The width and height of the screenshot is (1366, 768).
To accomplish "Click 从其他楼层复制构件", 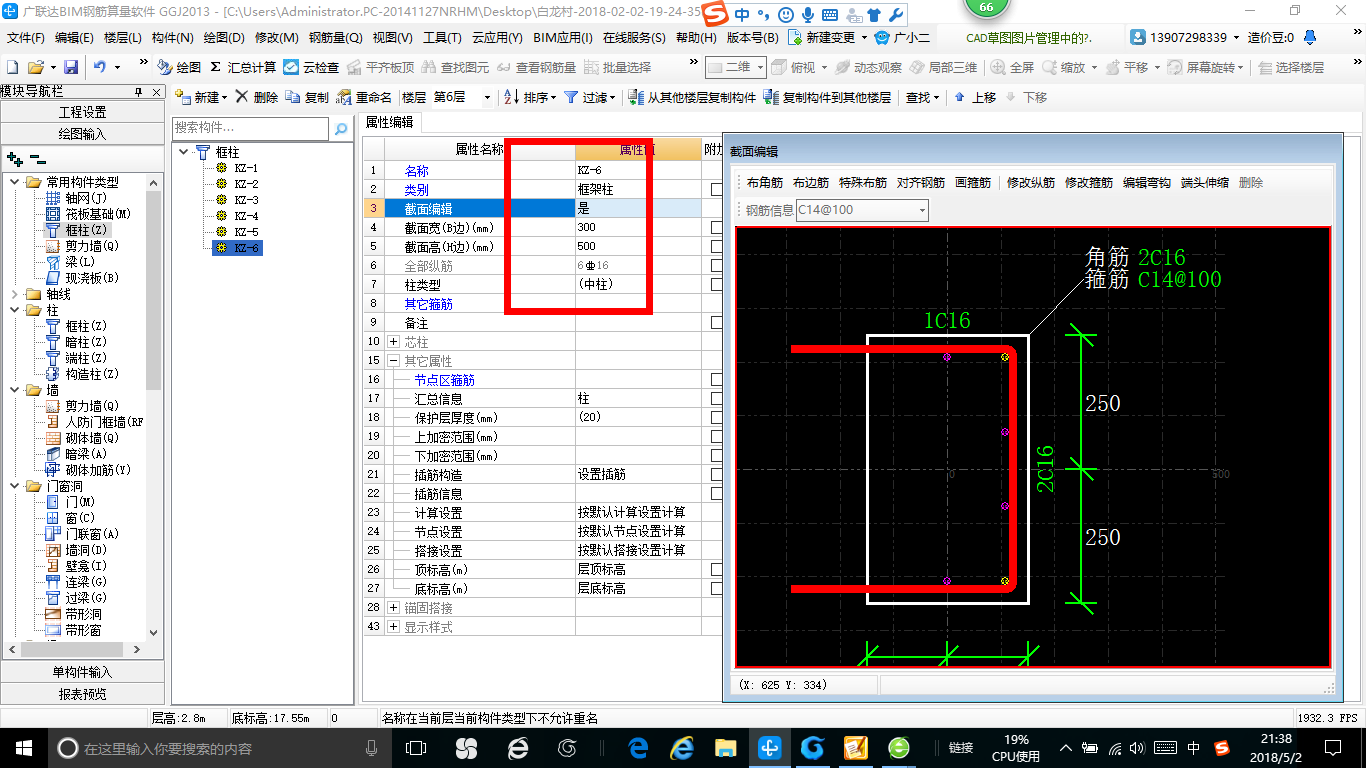I will (x=692, y=97).
